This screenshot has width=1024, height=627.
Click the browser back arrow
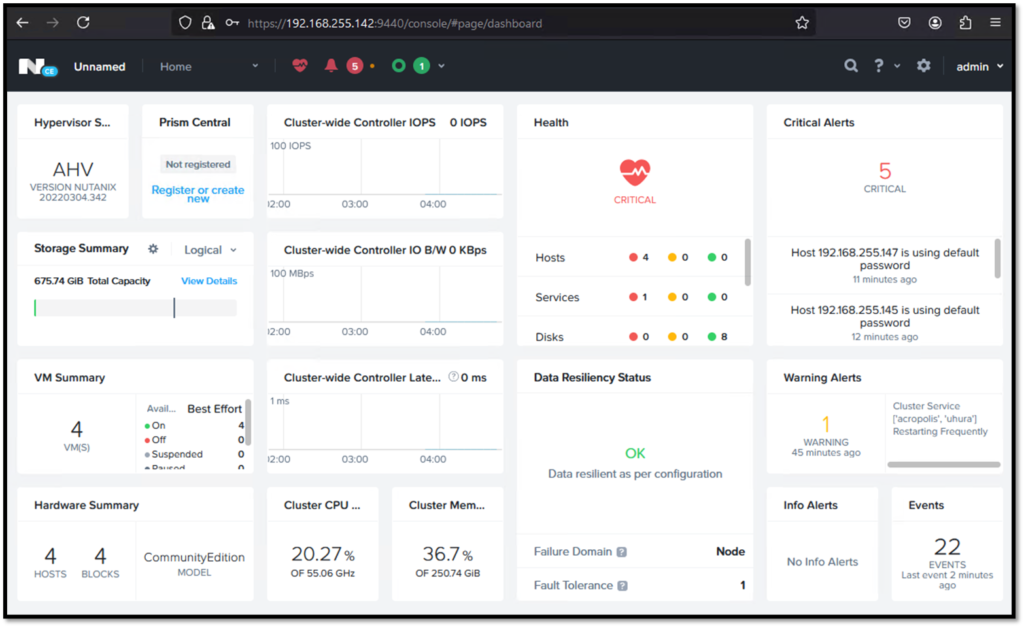[x=22, y=23]
